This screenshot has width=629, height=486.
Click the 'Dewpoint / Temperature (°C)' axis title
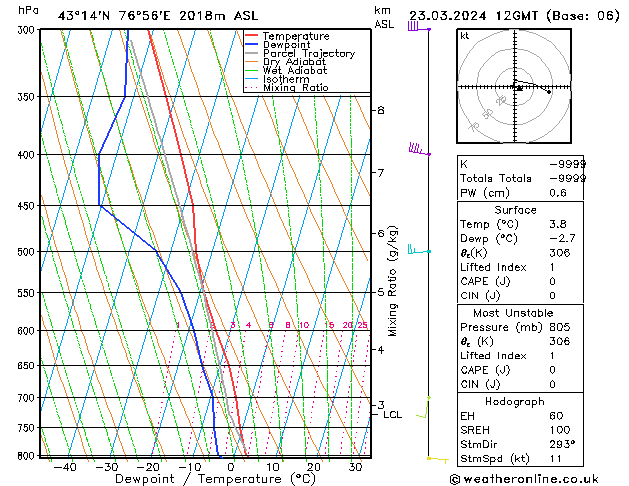pyautogui.click(x=215, y=479)
